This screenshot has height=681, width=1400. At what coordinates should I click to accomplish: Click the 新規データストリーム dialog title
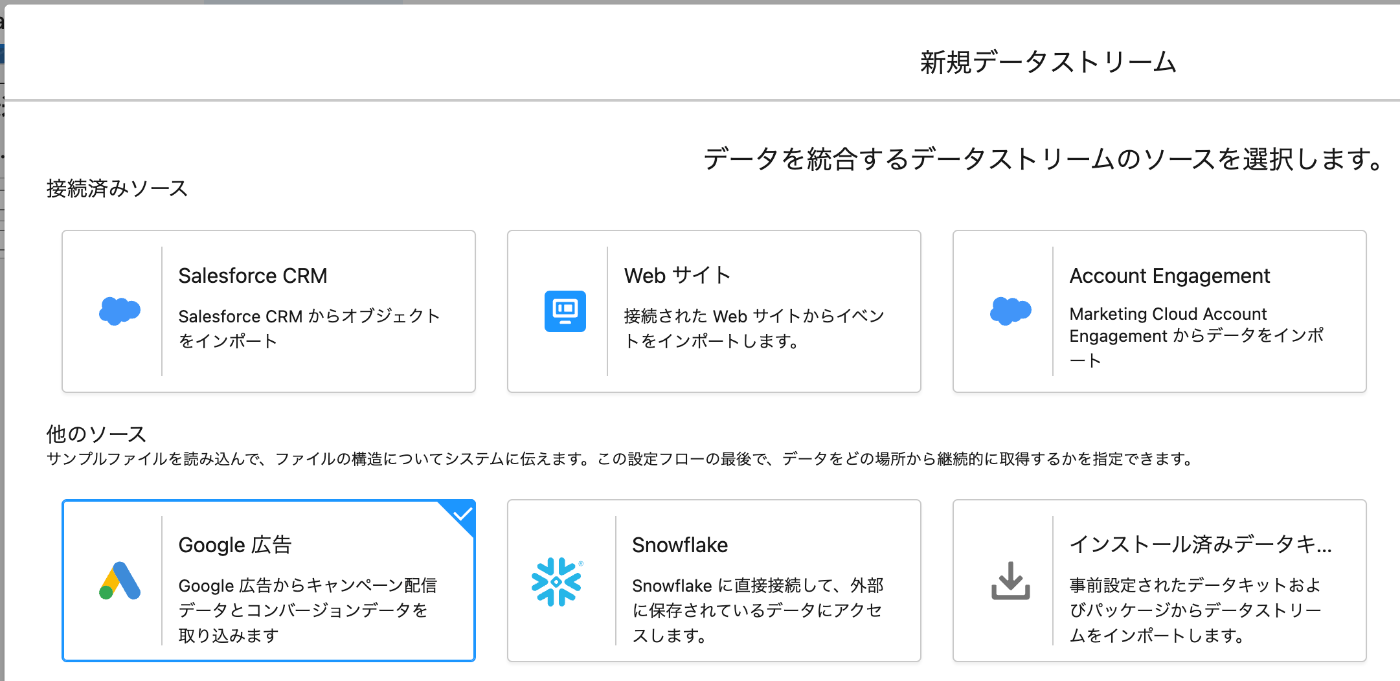(1048, 62)
